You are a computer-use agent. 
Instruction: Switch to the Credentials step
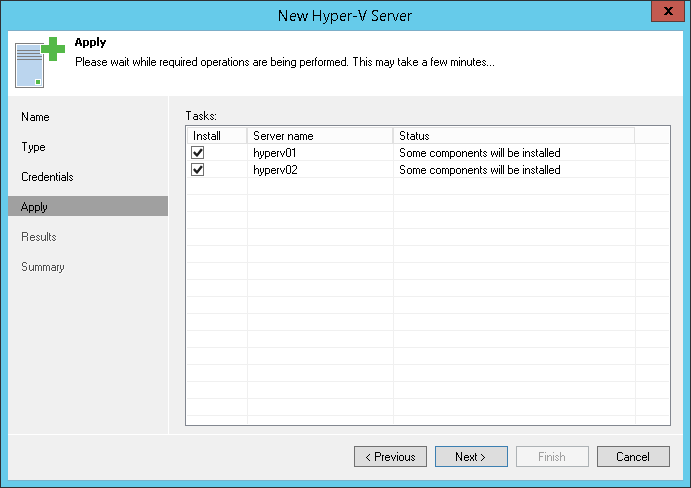[x=47, y=177]
